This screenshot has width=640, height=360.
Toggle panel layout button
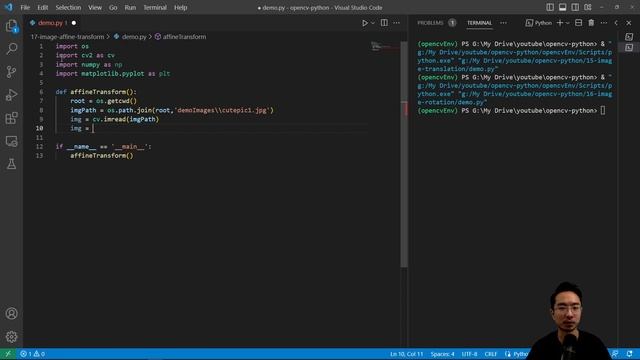[x=562, y=7]
